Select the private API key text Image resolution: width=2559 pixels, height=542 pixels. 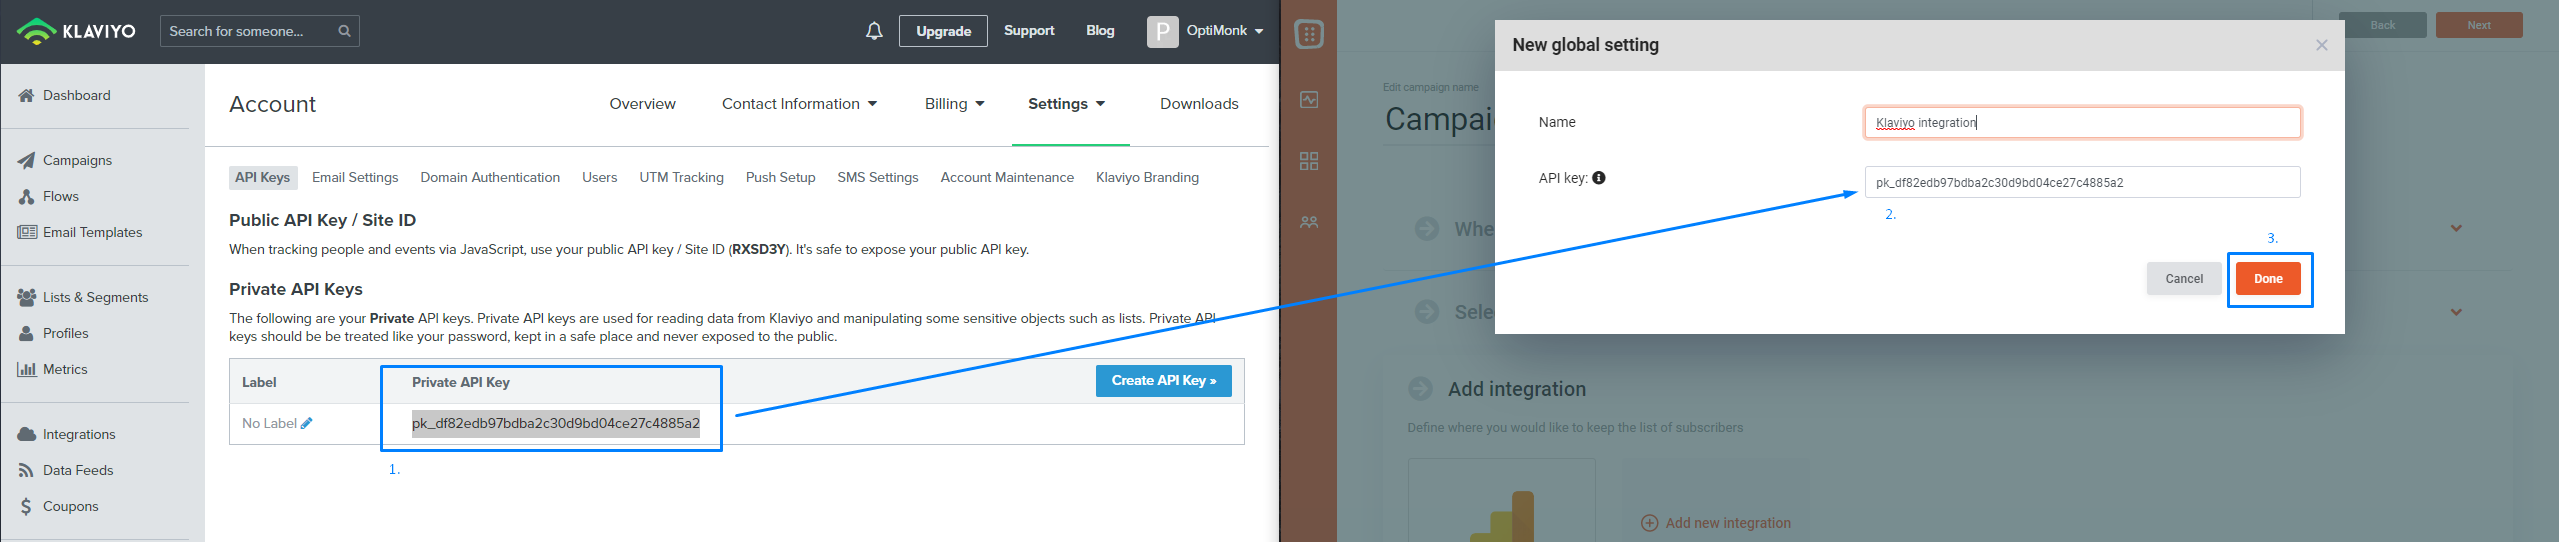(556, 423)
